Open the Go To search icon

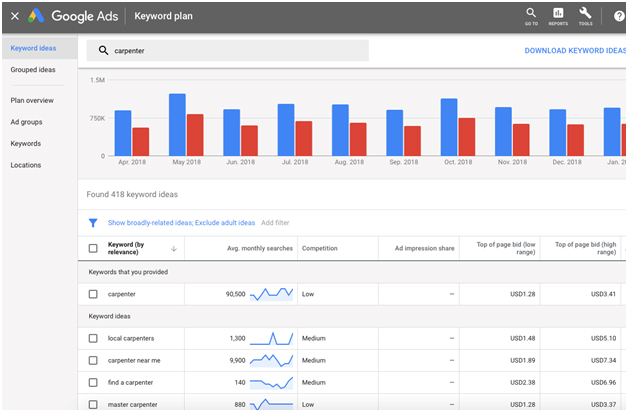tap(531, 16)
